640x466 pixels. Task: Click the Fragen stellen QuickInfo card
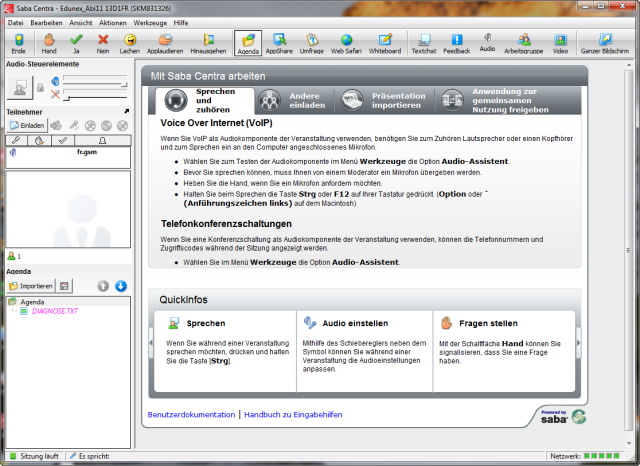tap(504, 351)
